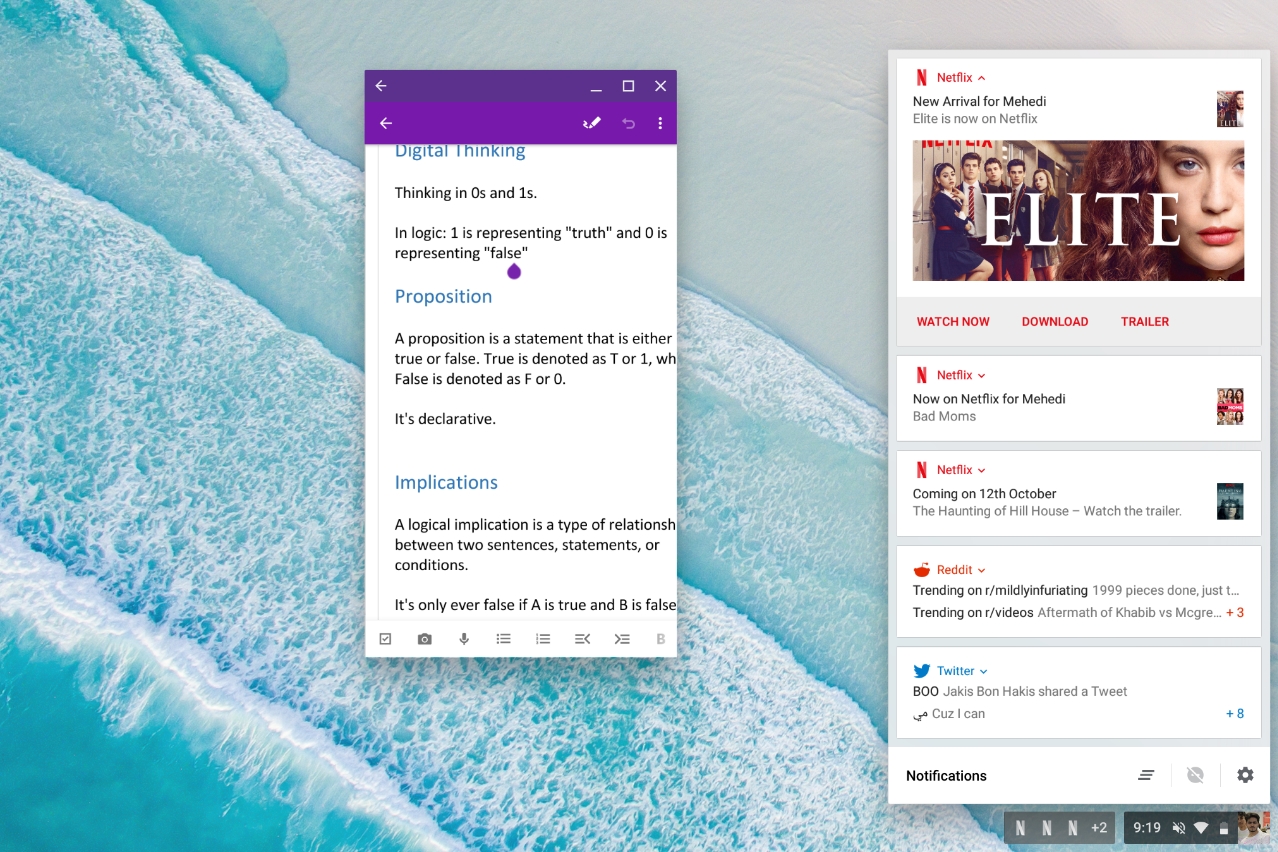Image resolution: width=1278 pixels, height=852 pixels.
Task: Expand the Twitter notification
Action: [983, 672]
